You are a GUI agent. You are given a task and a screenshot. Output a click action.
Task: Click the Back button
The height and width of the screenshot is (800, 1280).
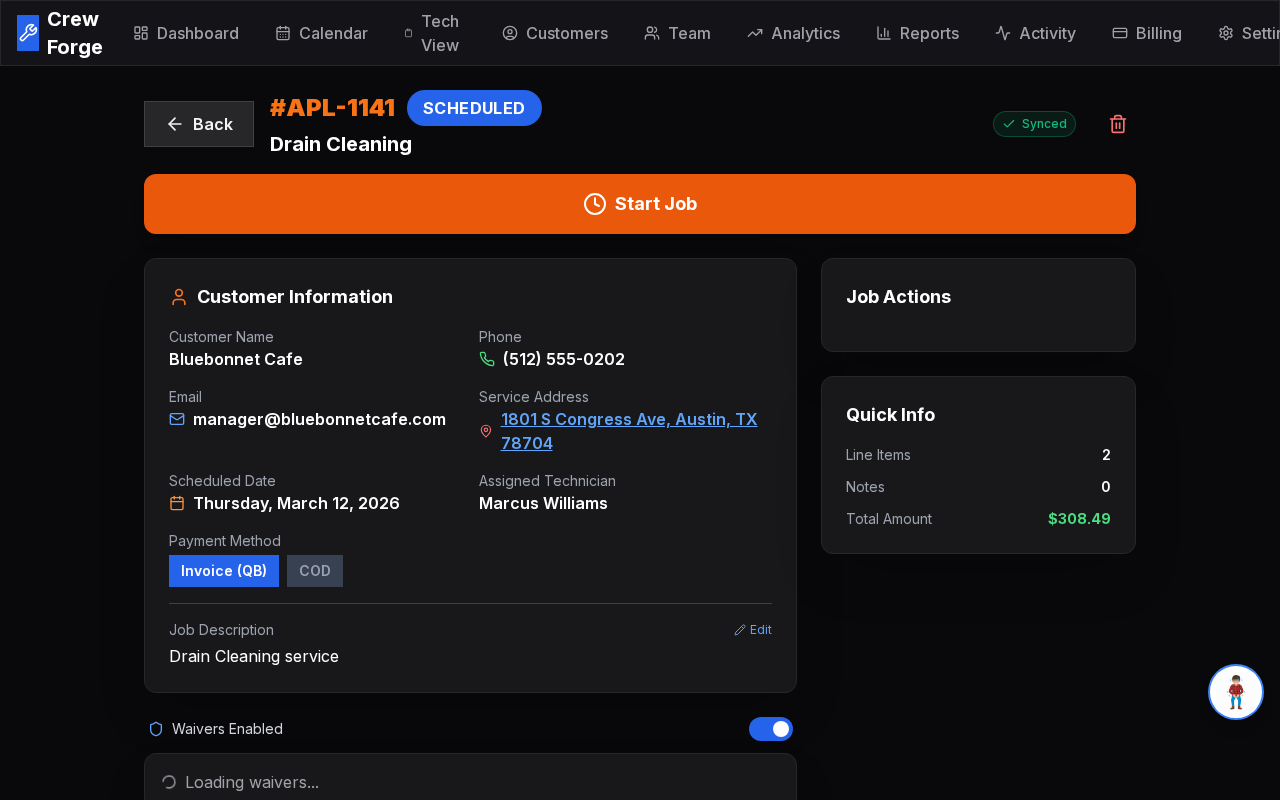pyautogui.click(x=199, y=124)
